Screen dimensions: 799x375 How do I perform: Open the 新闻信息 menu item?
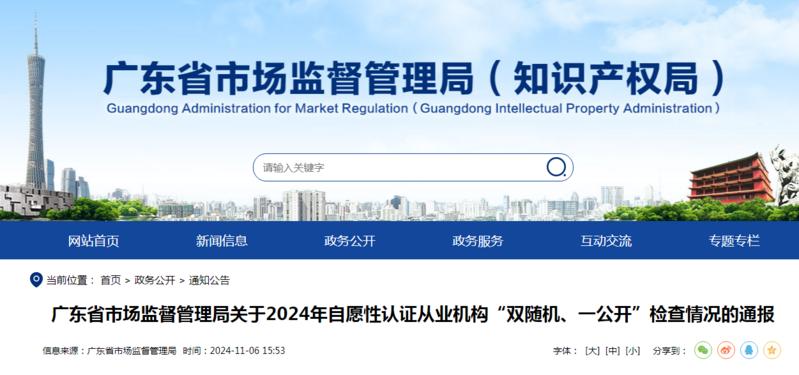(x=222, y=241)
